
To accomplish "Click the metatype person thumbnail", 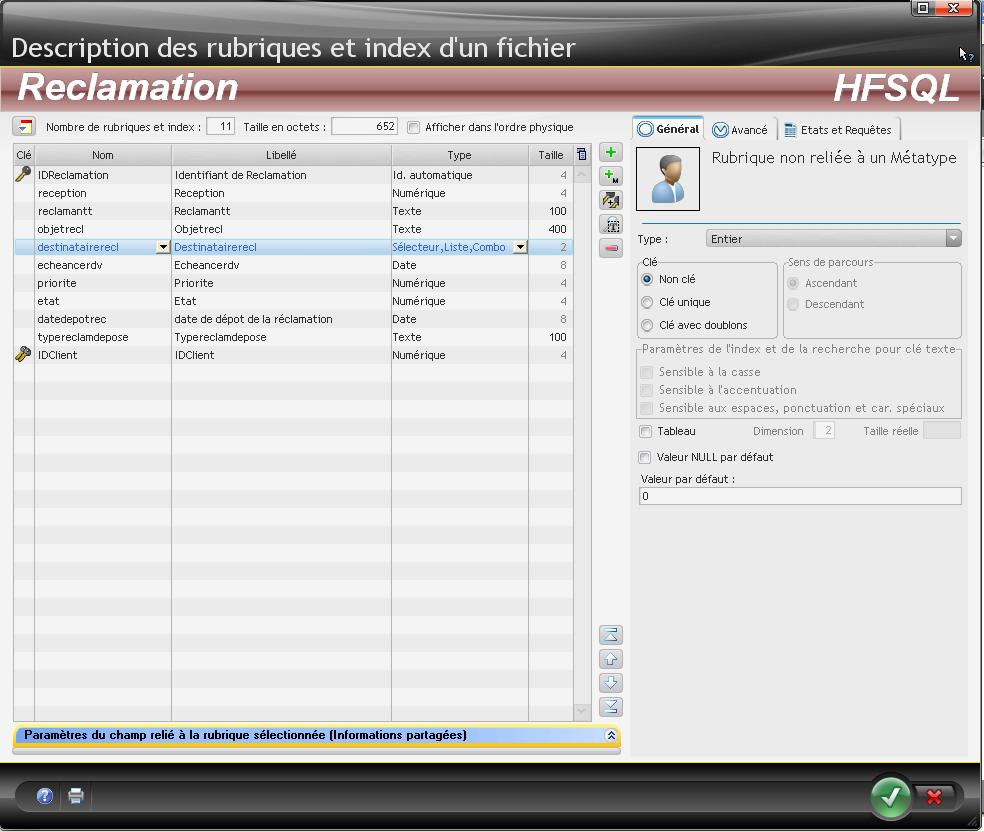I will coord(668,179).
